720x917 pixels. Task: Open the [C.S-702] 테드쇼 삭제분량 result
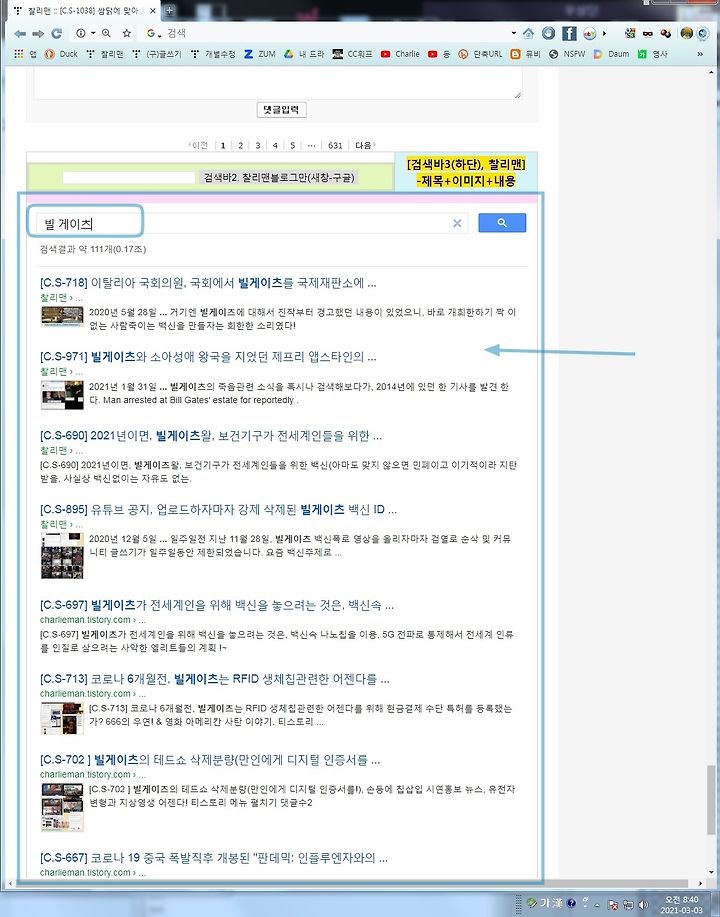coord(210,760)
